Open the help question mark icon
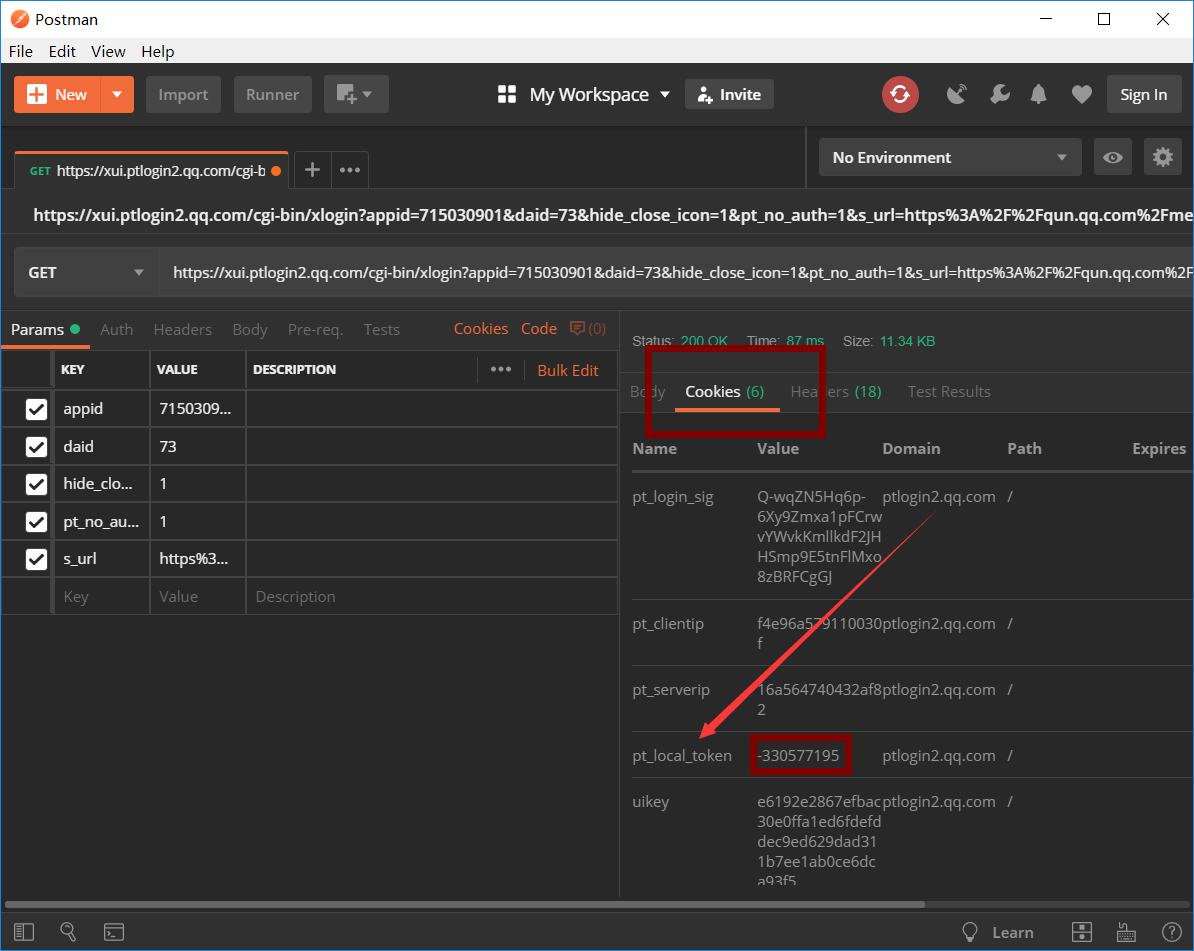 point(1171,932)
